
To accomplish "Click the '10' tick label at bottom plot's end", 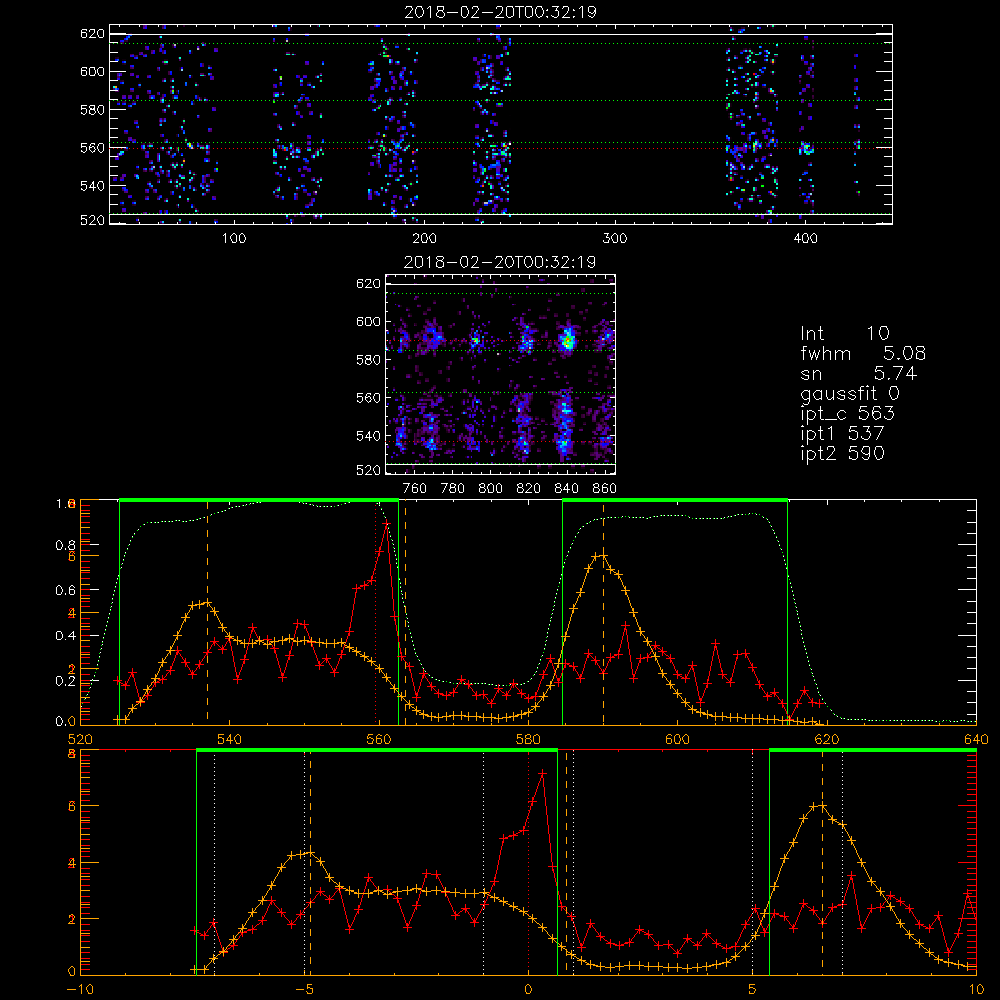I will click(x=976, y=990).
